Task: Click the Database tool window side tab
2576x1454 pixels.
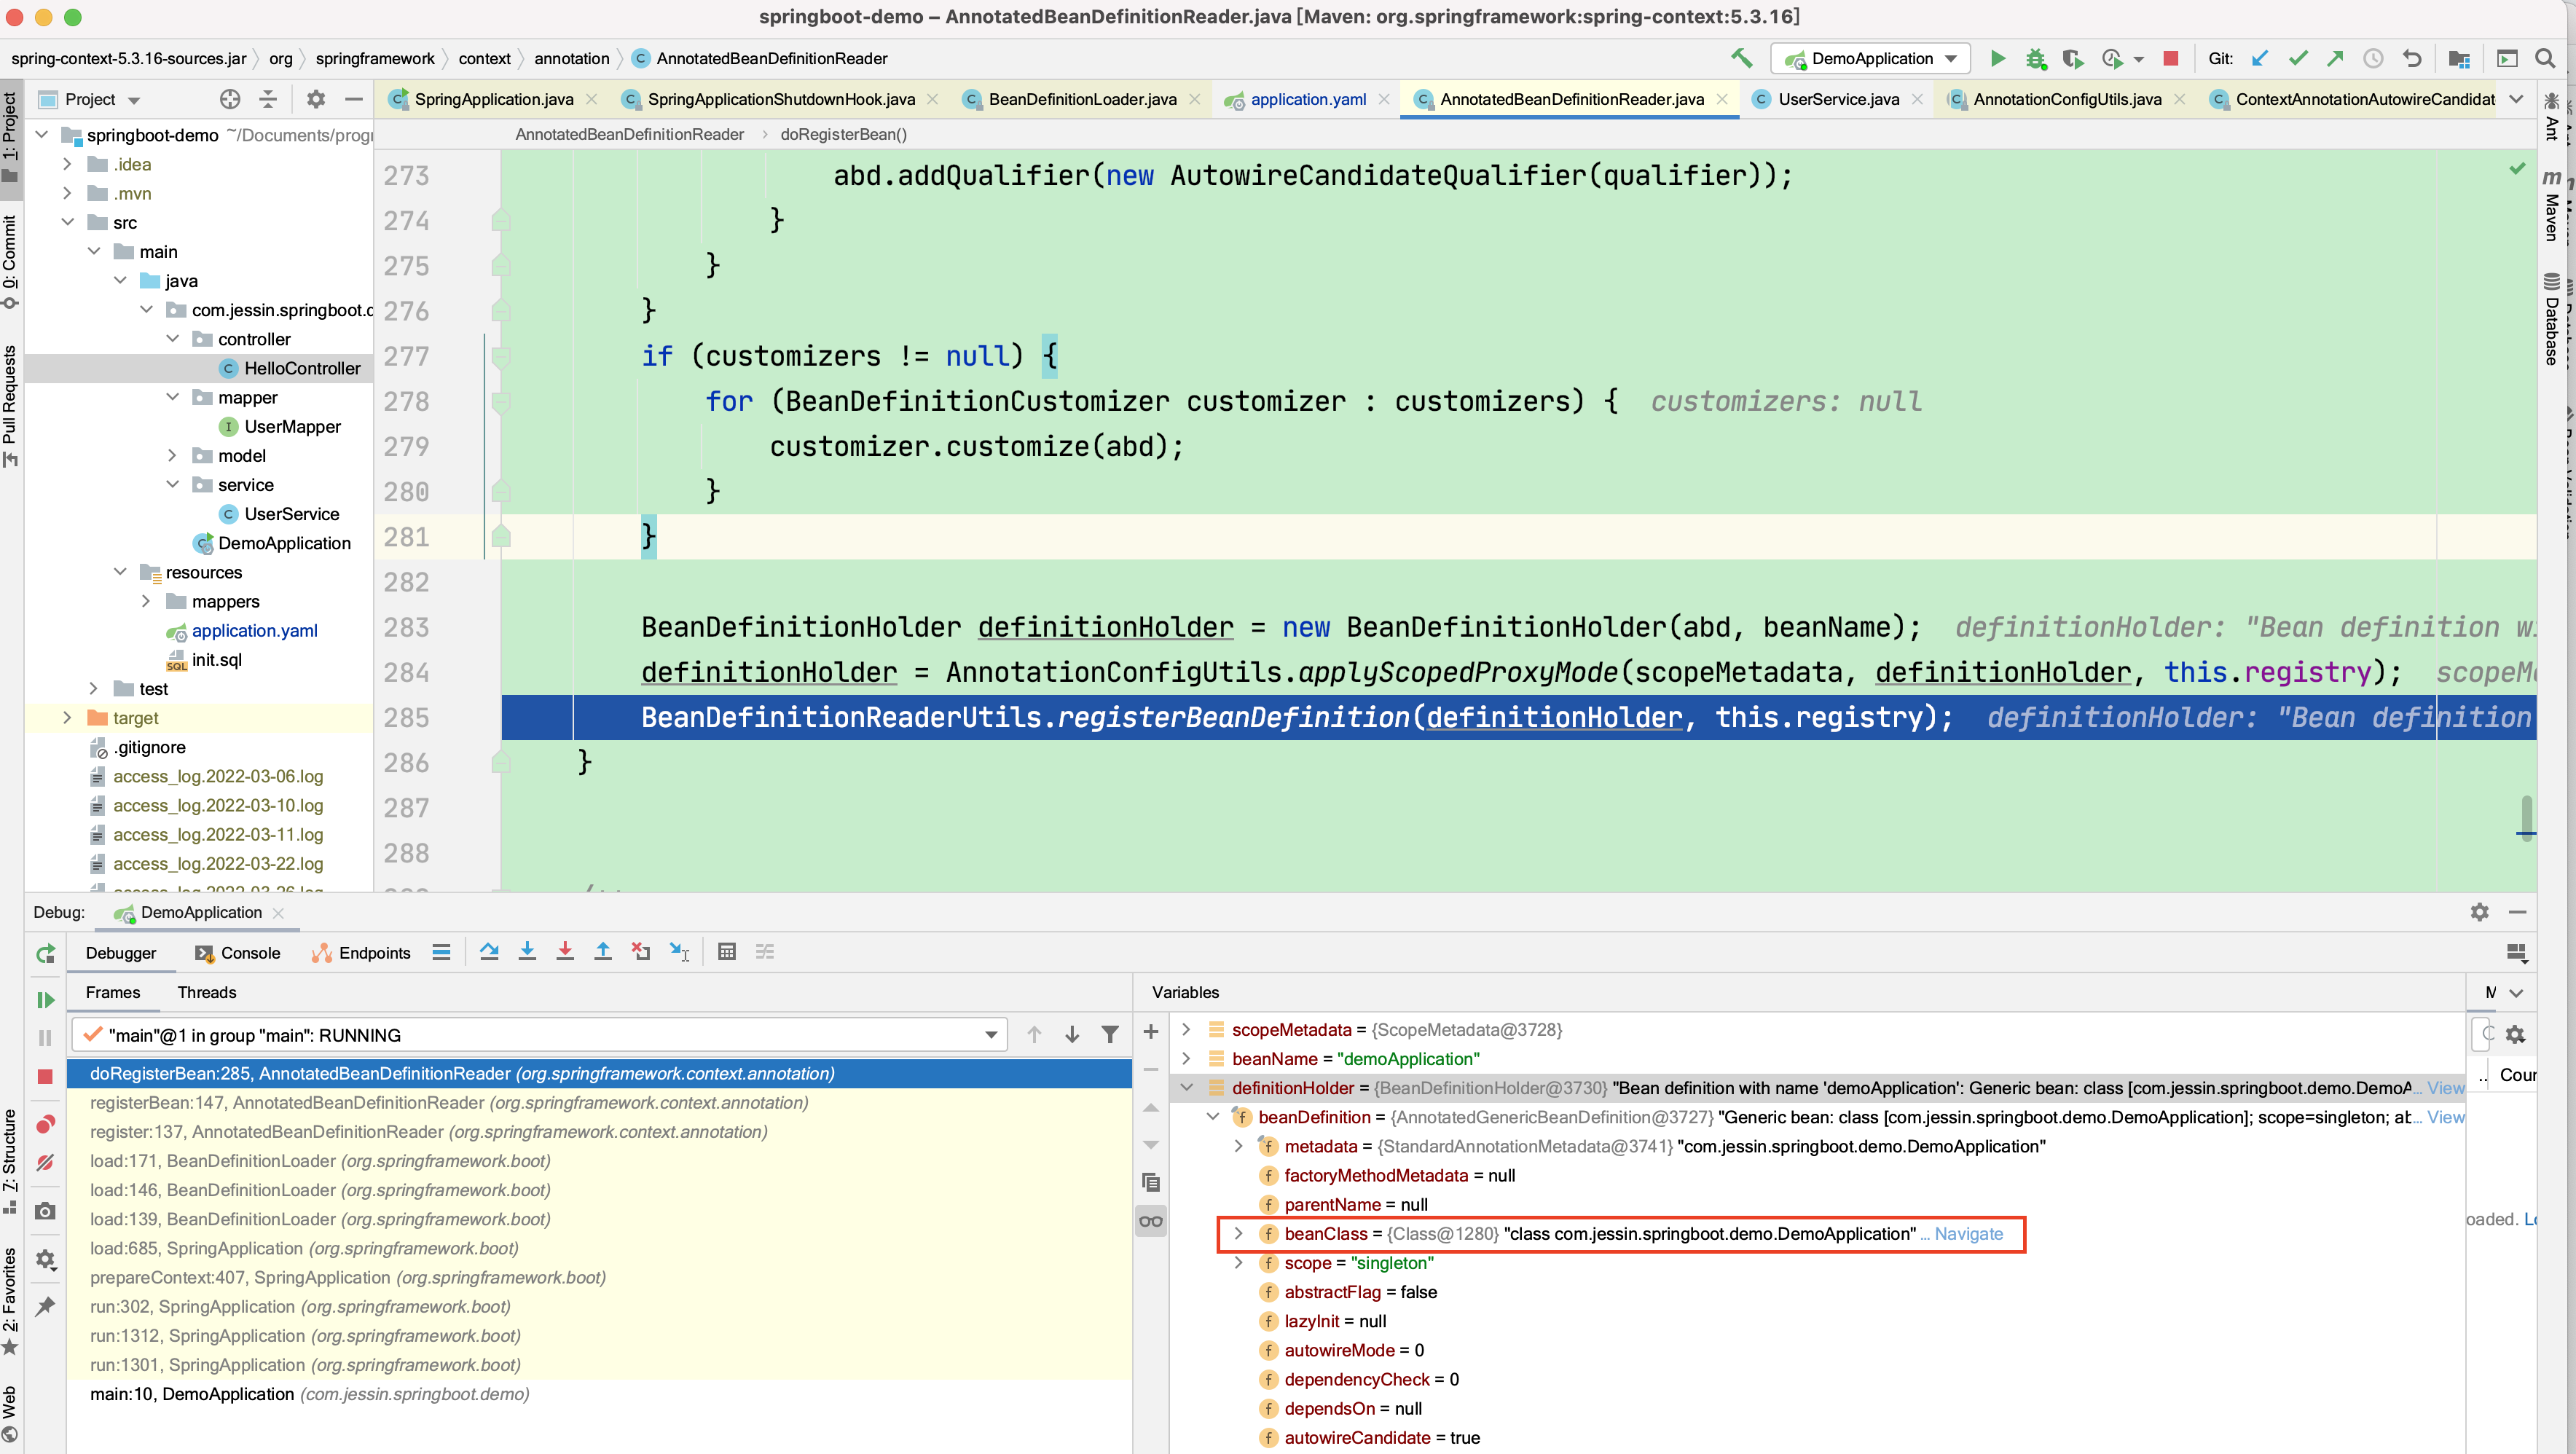Action: [x=2552, y=318]
